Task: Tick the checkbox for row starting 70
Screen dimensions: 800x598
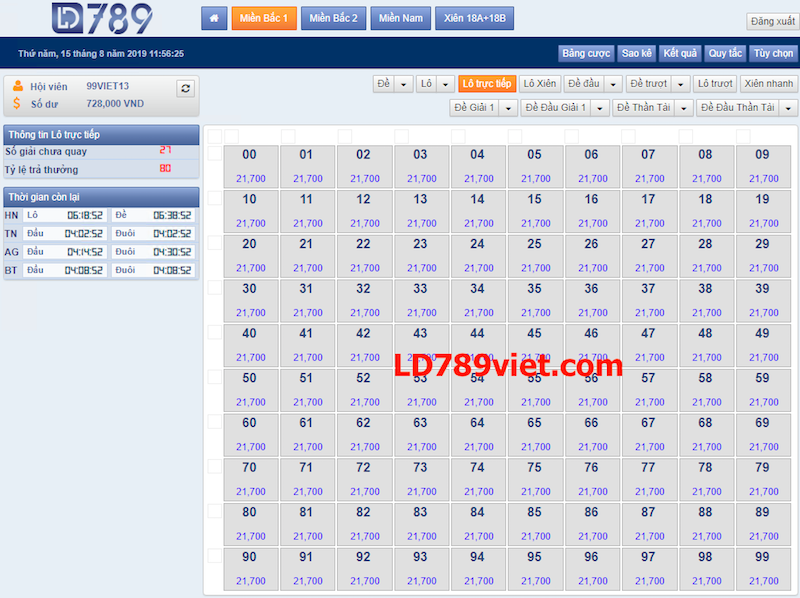Action: (x=215, y=466)
